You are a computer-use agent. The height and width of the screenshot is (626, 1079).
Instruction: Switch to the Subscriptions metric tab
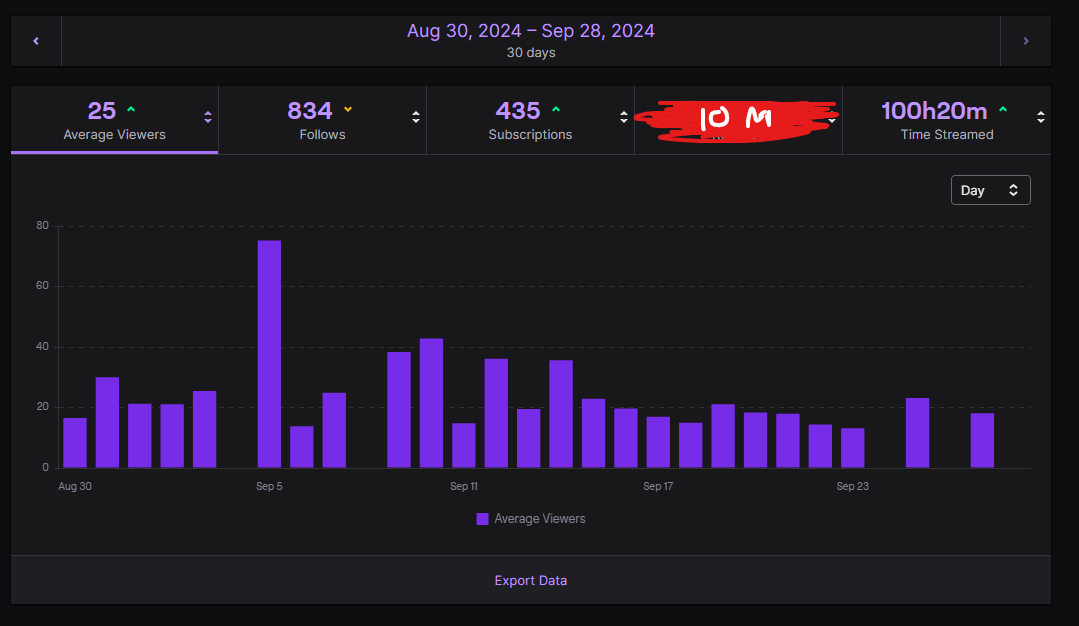pyautogui.click(x=530, y=120)
